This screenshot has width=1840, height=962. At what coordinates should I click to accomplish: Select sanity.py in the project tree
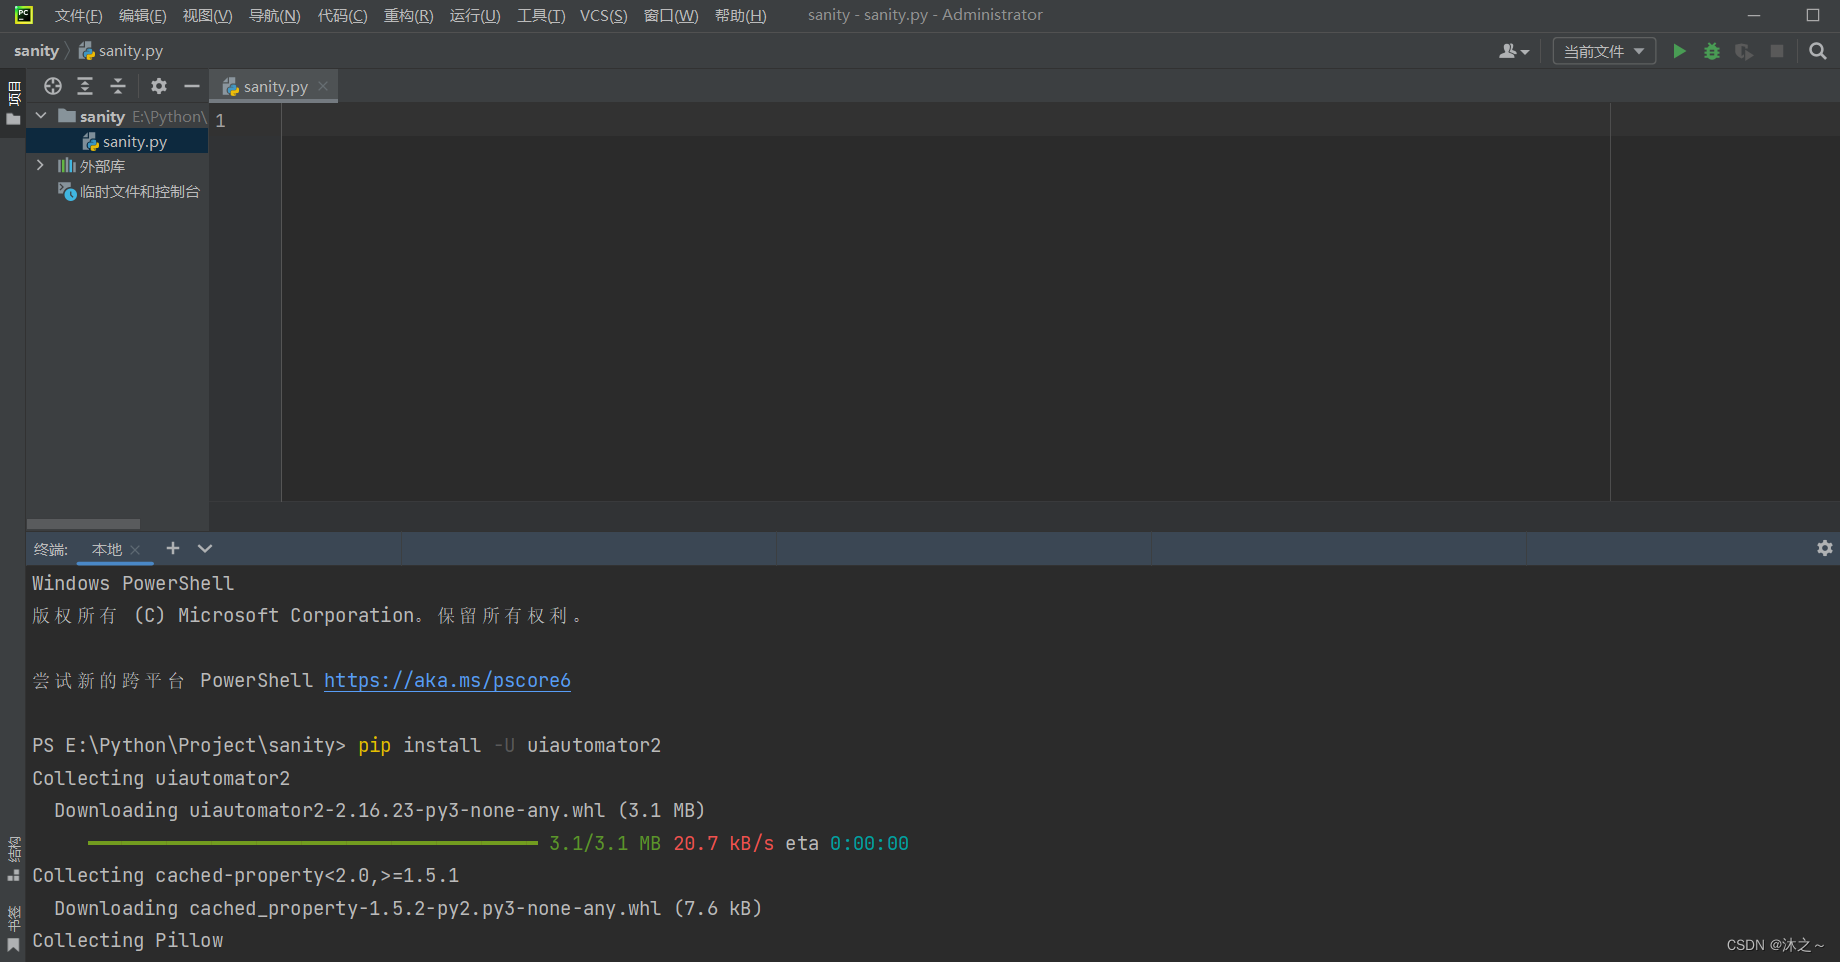[x=134, y=141]
